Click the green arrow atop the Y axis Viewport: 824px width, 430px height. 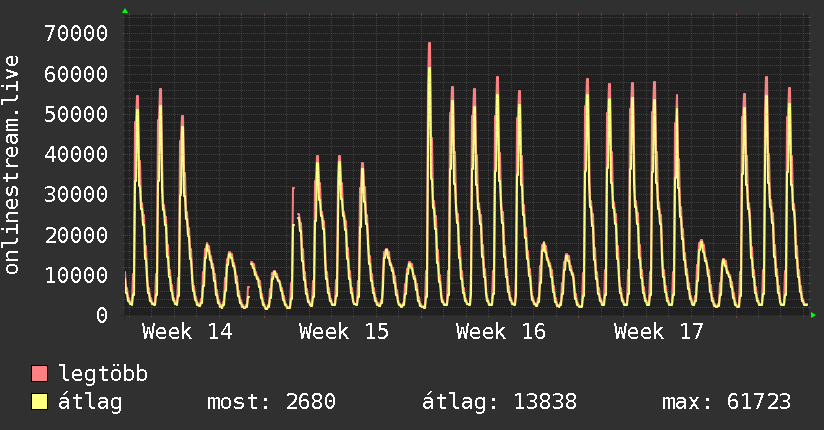pos(125,11)
